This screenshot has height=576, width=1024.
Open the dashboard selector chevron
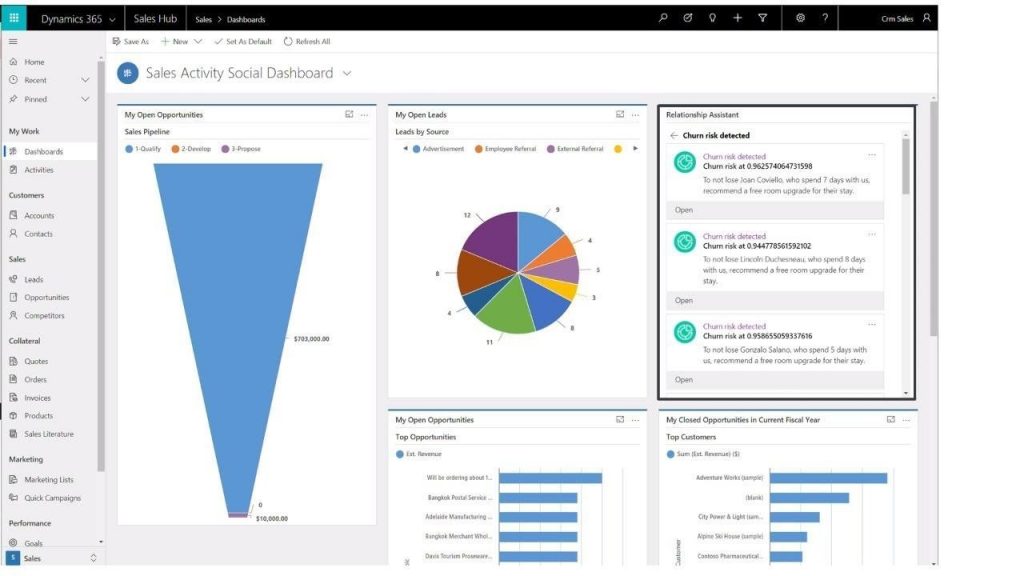(347, 73)
